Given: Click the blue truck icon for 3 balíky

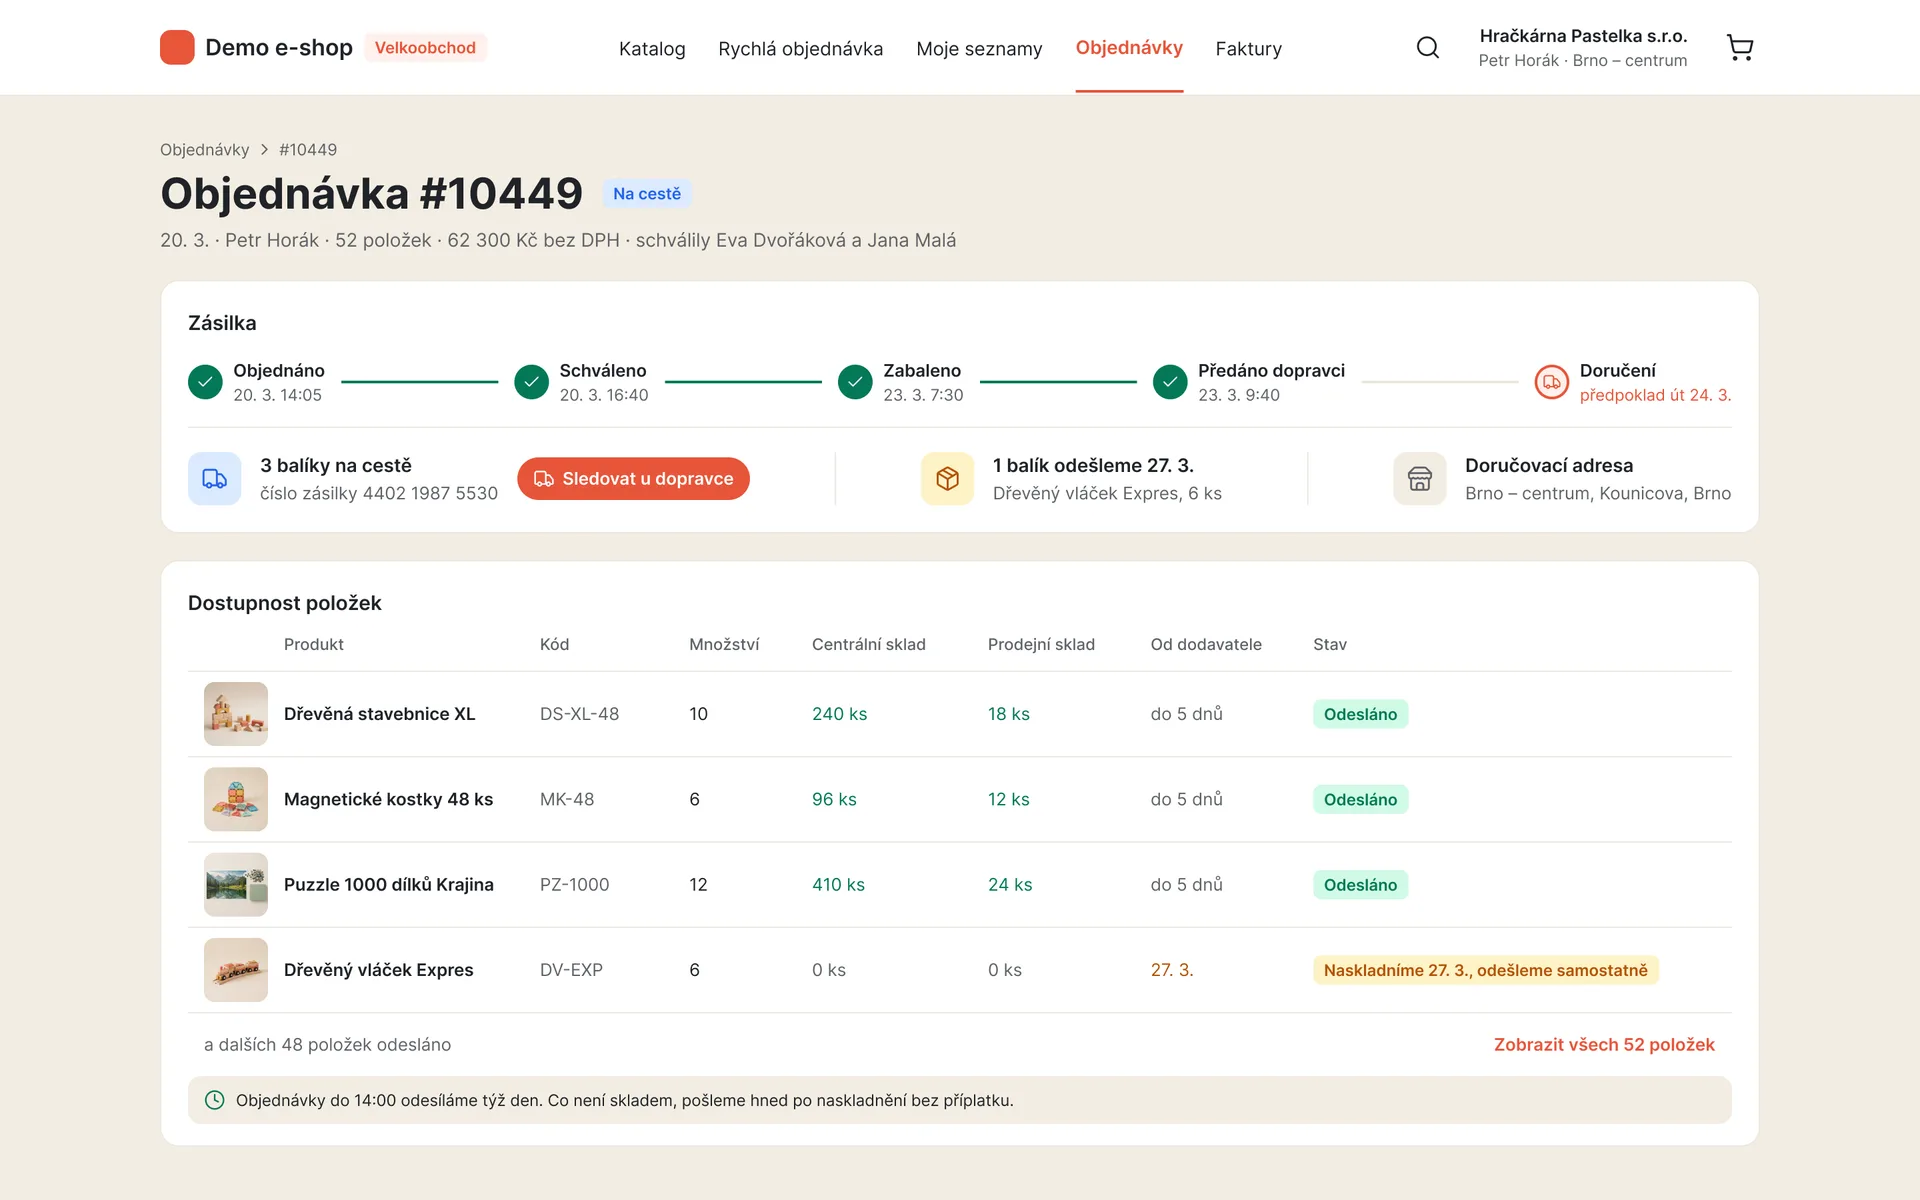Looking at the screenshot, I should click(x=214, y=478).
